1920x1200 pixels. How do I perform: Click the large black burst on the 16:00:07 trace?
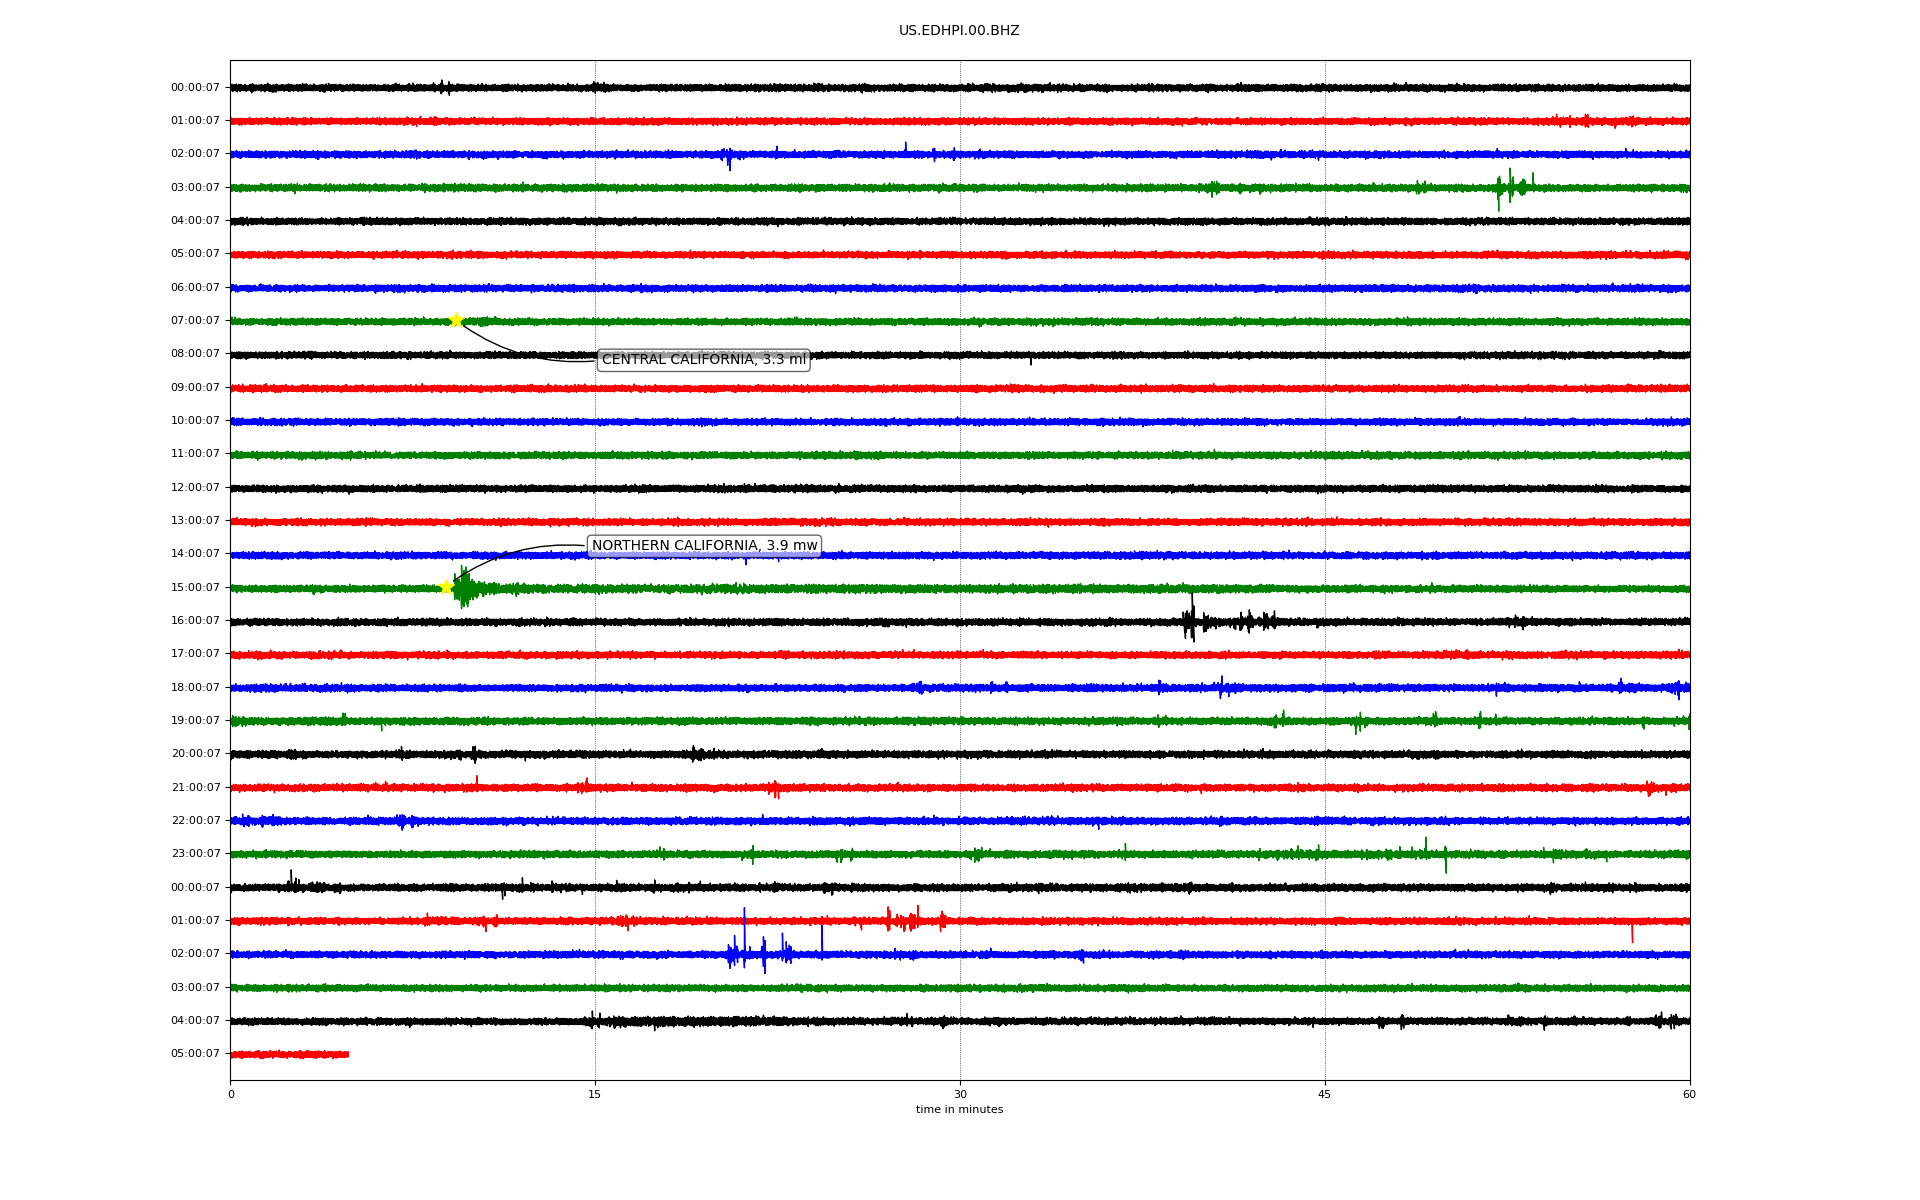coord(1191,621)
